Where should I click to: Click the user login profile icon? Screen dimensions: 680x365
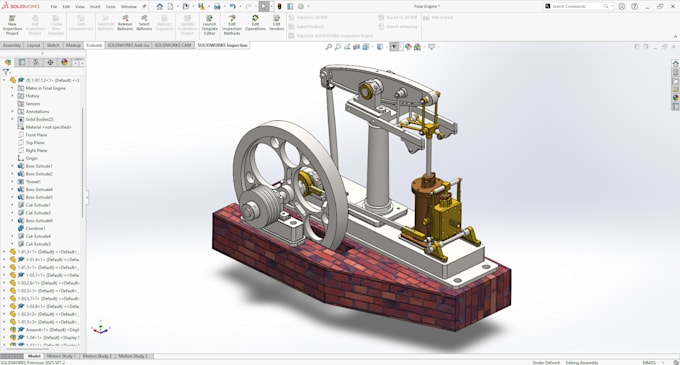(x=622, y=7)
